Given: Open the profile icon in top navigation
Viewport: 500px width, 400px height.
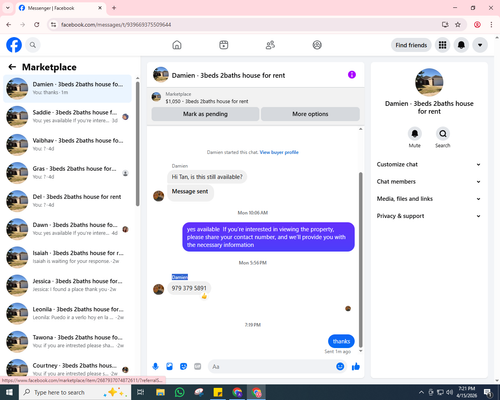Looking at the screenshot, I should tap(317, 45).
